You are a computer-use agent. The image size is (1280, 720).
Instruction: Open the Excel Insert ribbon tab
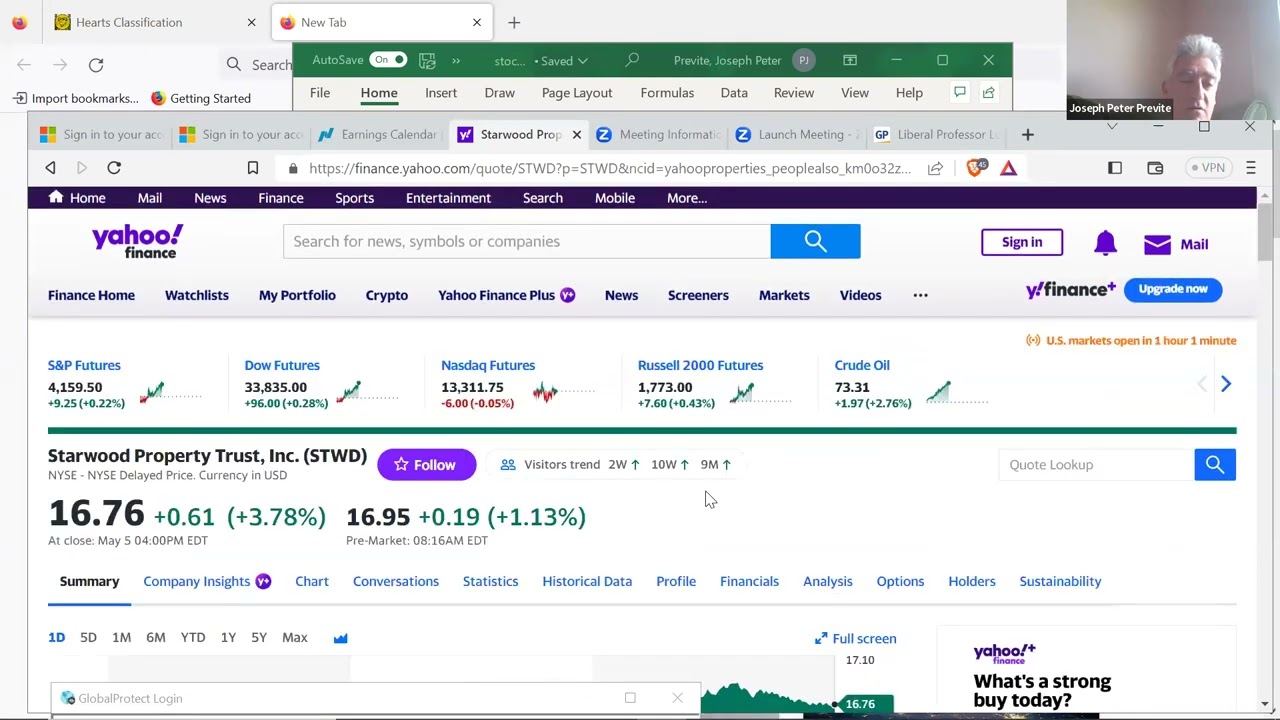441,93
